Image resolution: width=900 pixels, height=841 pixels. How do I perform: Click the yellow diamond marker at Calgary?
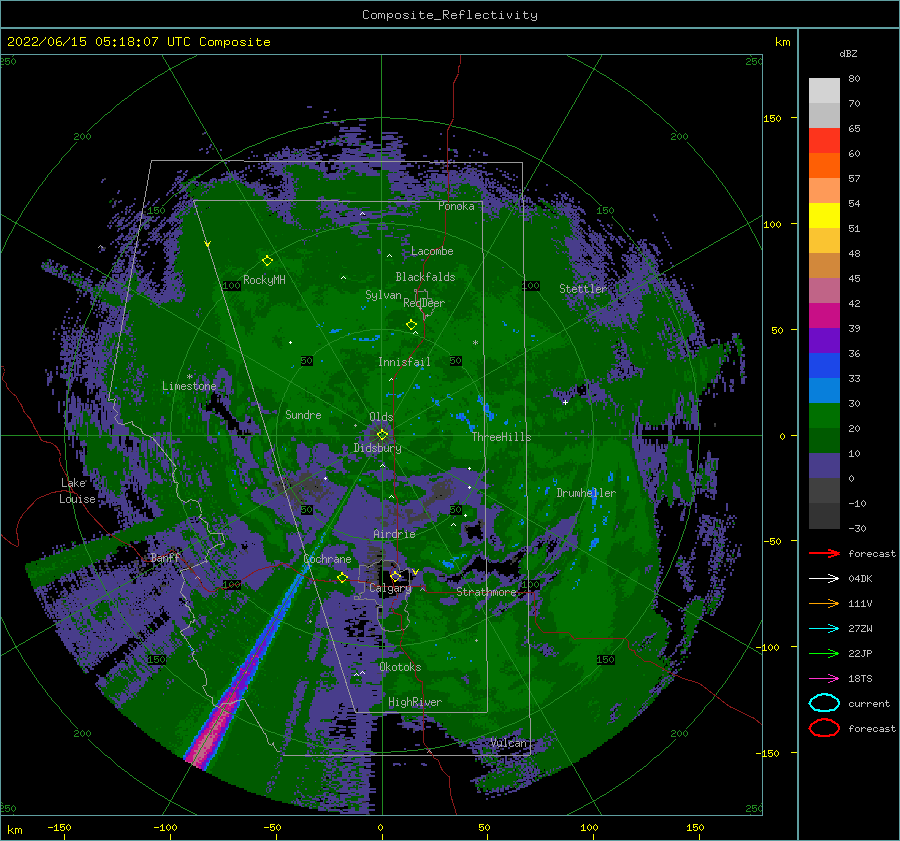click(395, 576)
